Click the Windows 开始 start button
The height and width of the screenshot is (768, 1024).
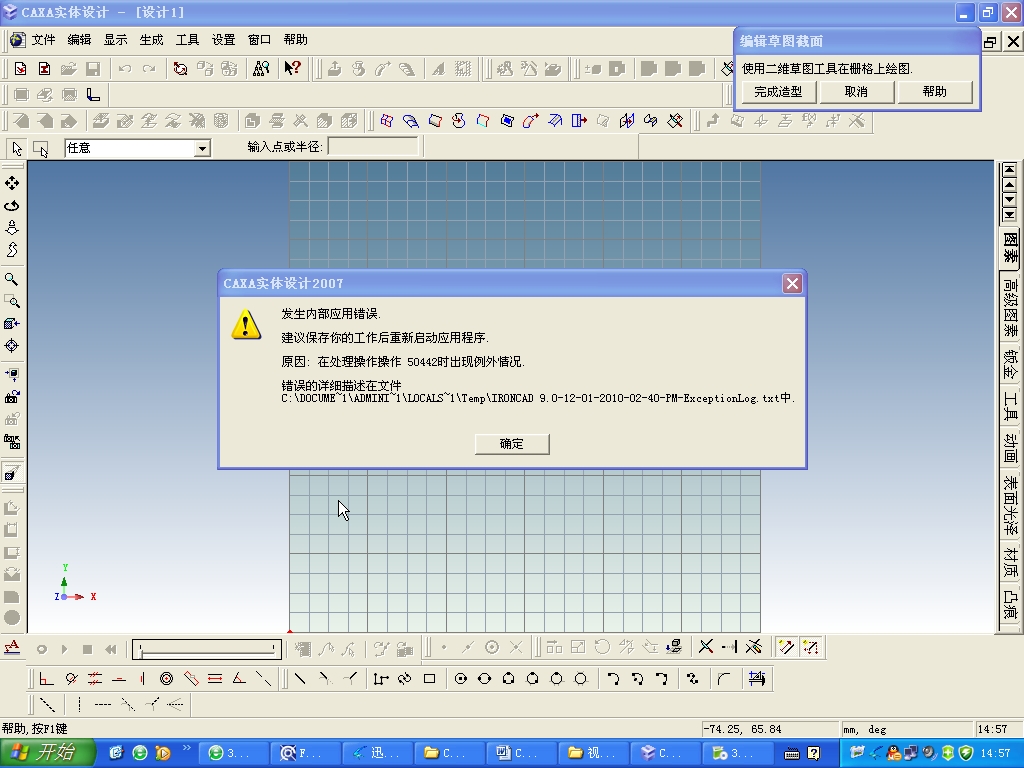[x=47, y=753]
